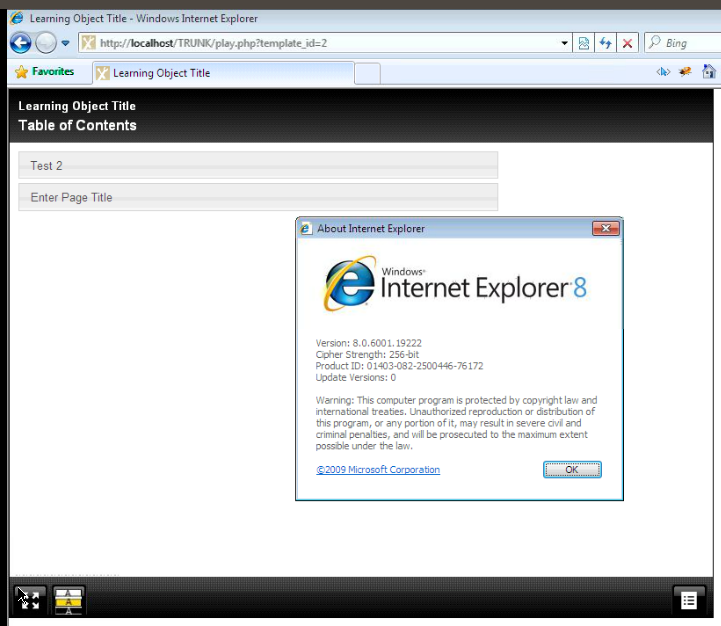Click the Bing search box

(682, 43)
